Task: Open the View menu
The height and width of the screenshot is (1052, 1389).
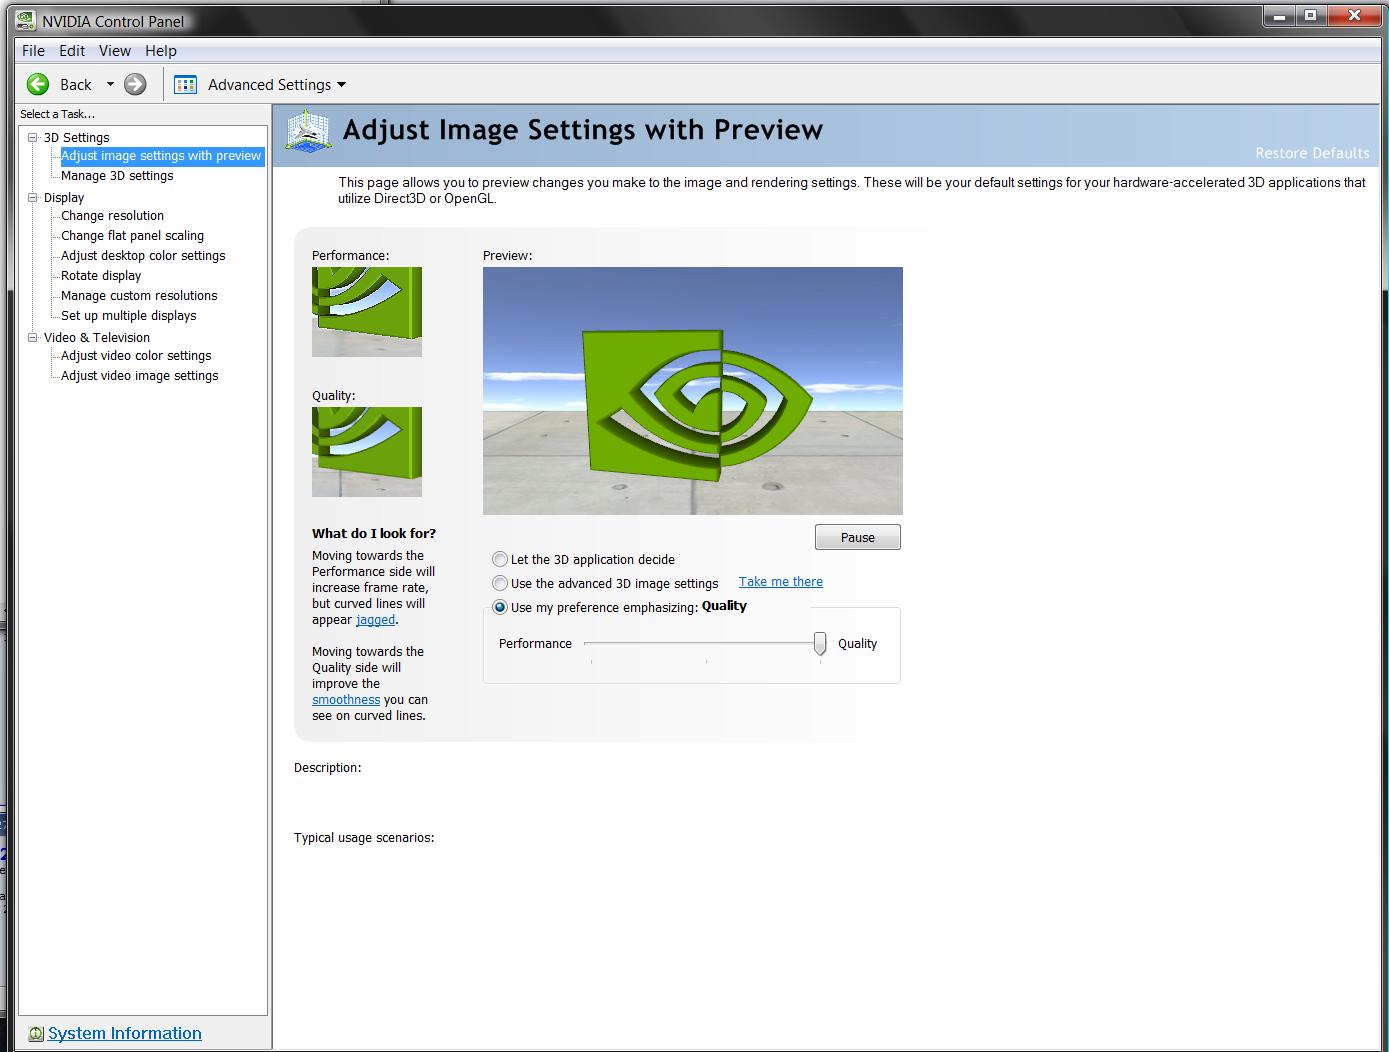Action: 115,50
